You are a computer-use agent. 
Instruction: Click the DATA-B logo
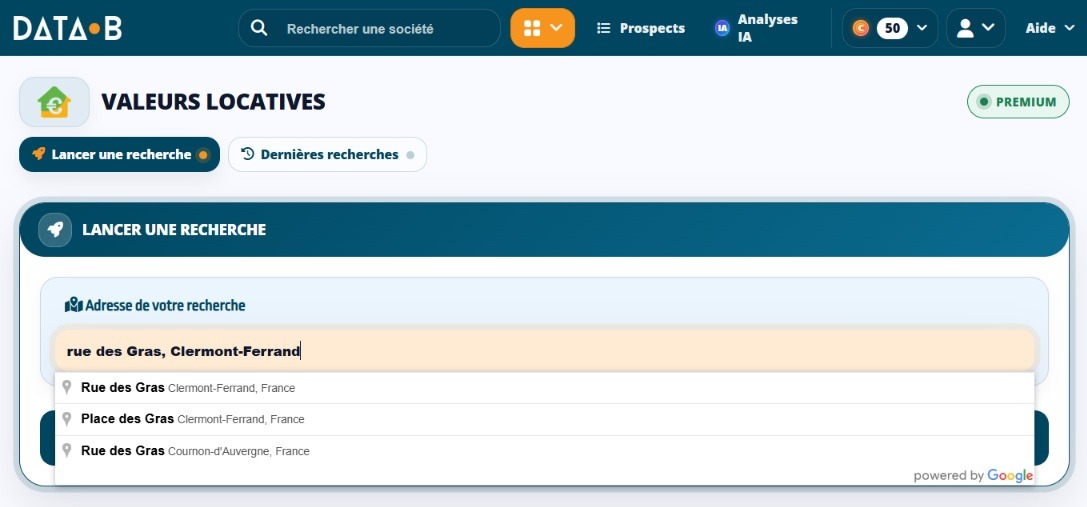pyautogui.click(x=67, y=28)
